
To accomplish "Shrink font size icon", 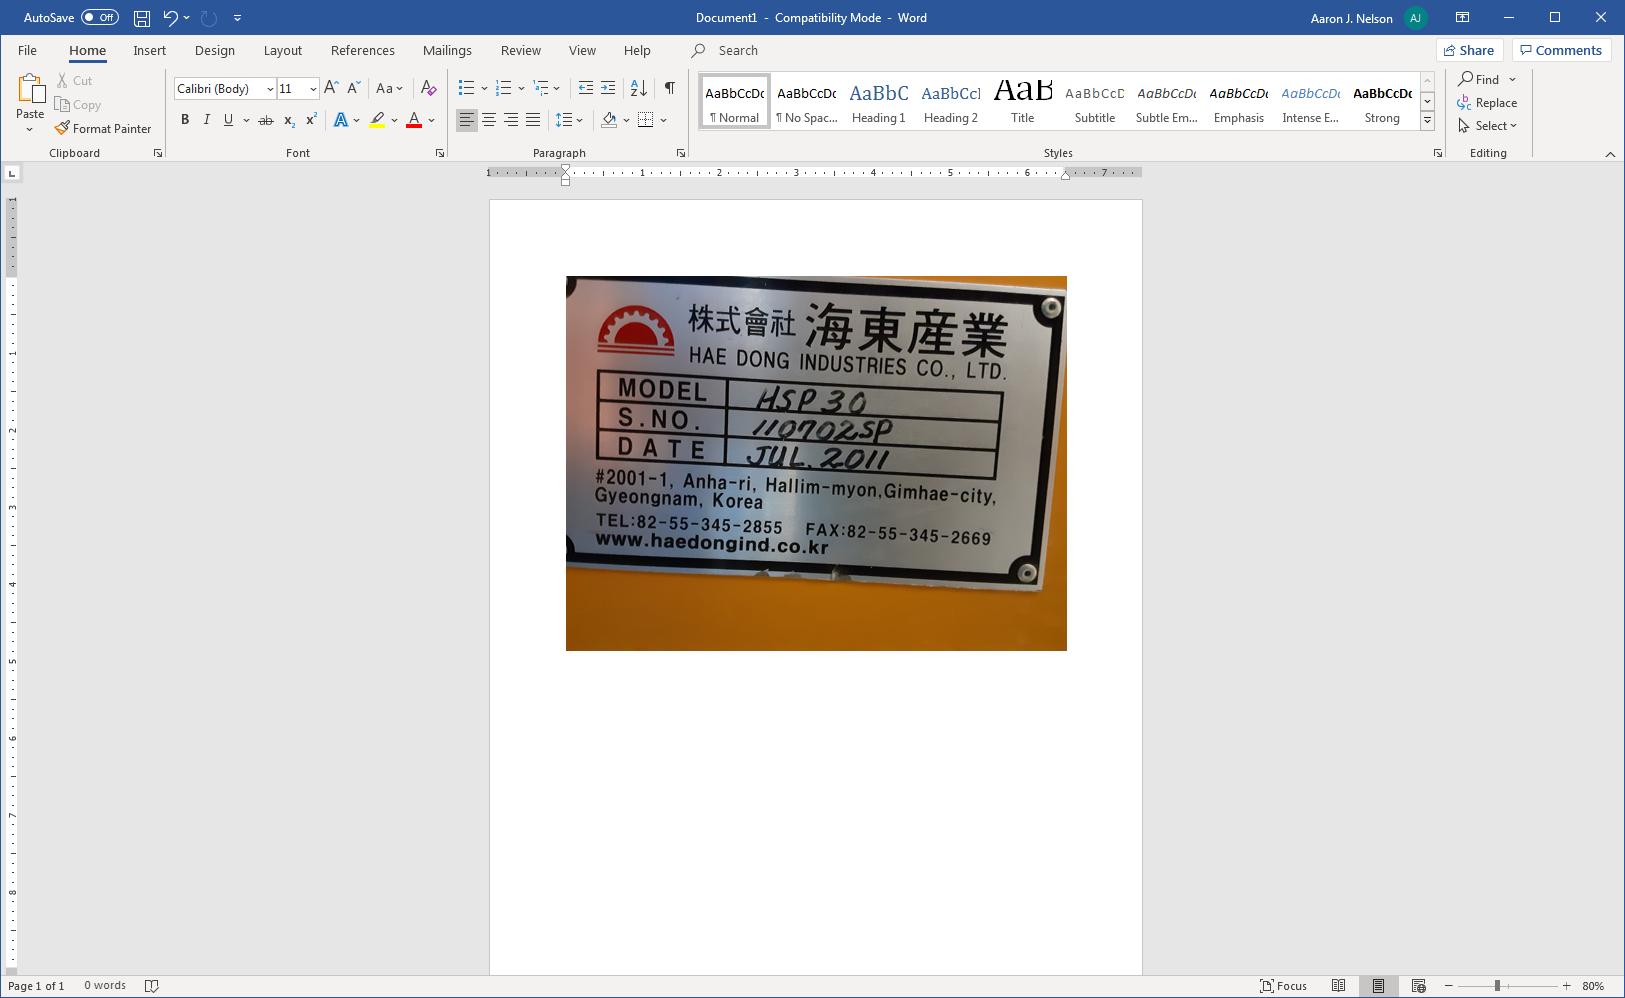I will 353,89.
